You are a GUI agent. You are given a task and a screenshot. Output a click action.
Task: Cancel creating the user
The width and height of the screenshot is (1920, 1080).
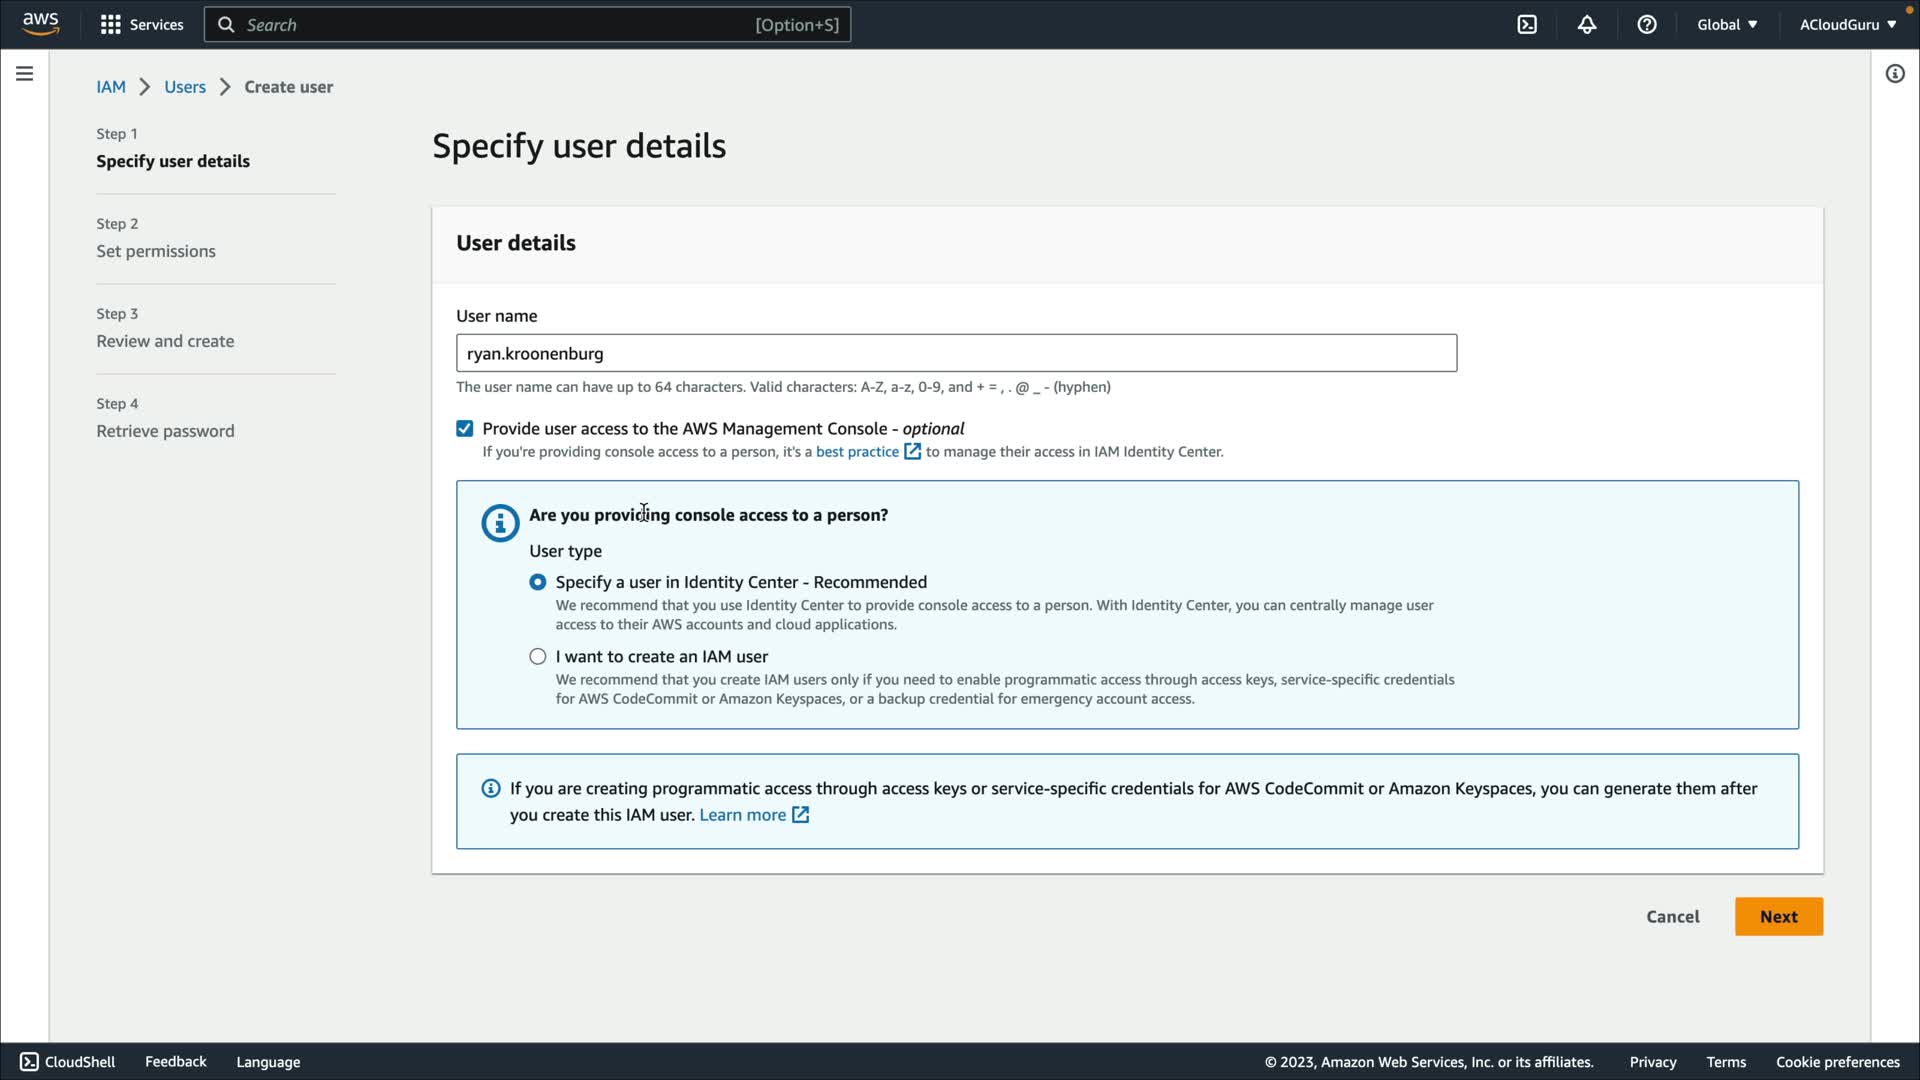[1672, 917]
